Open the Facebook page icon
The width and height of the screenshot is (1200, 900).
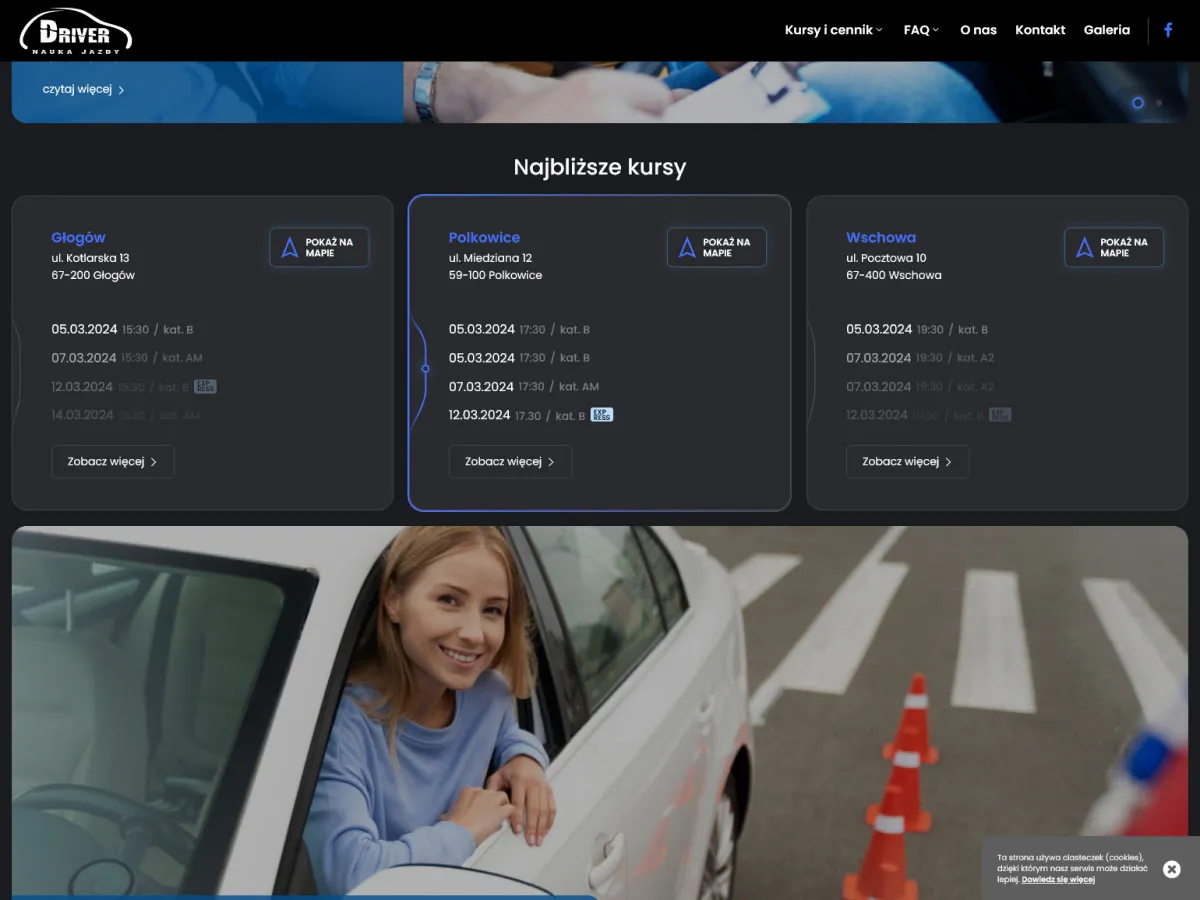click(x=1168, y=30)
